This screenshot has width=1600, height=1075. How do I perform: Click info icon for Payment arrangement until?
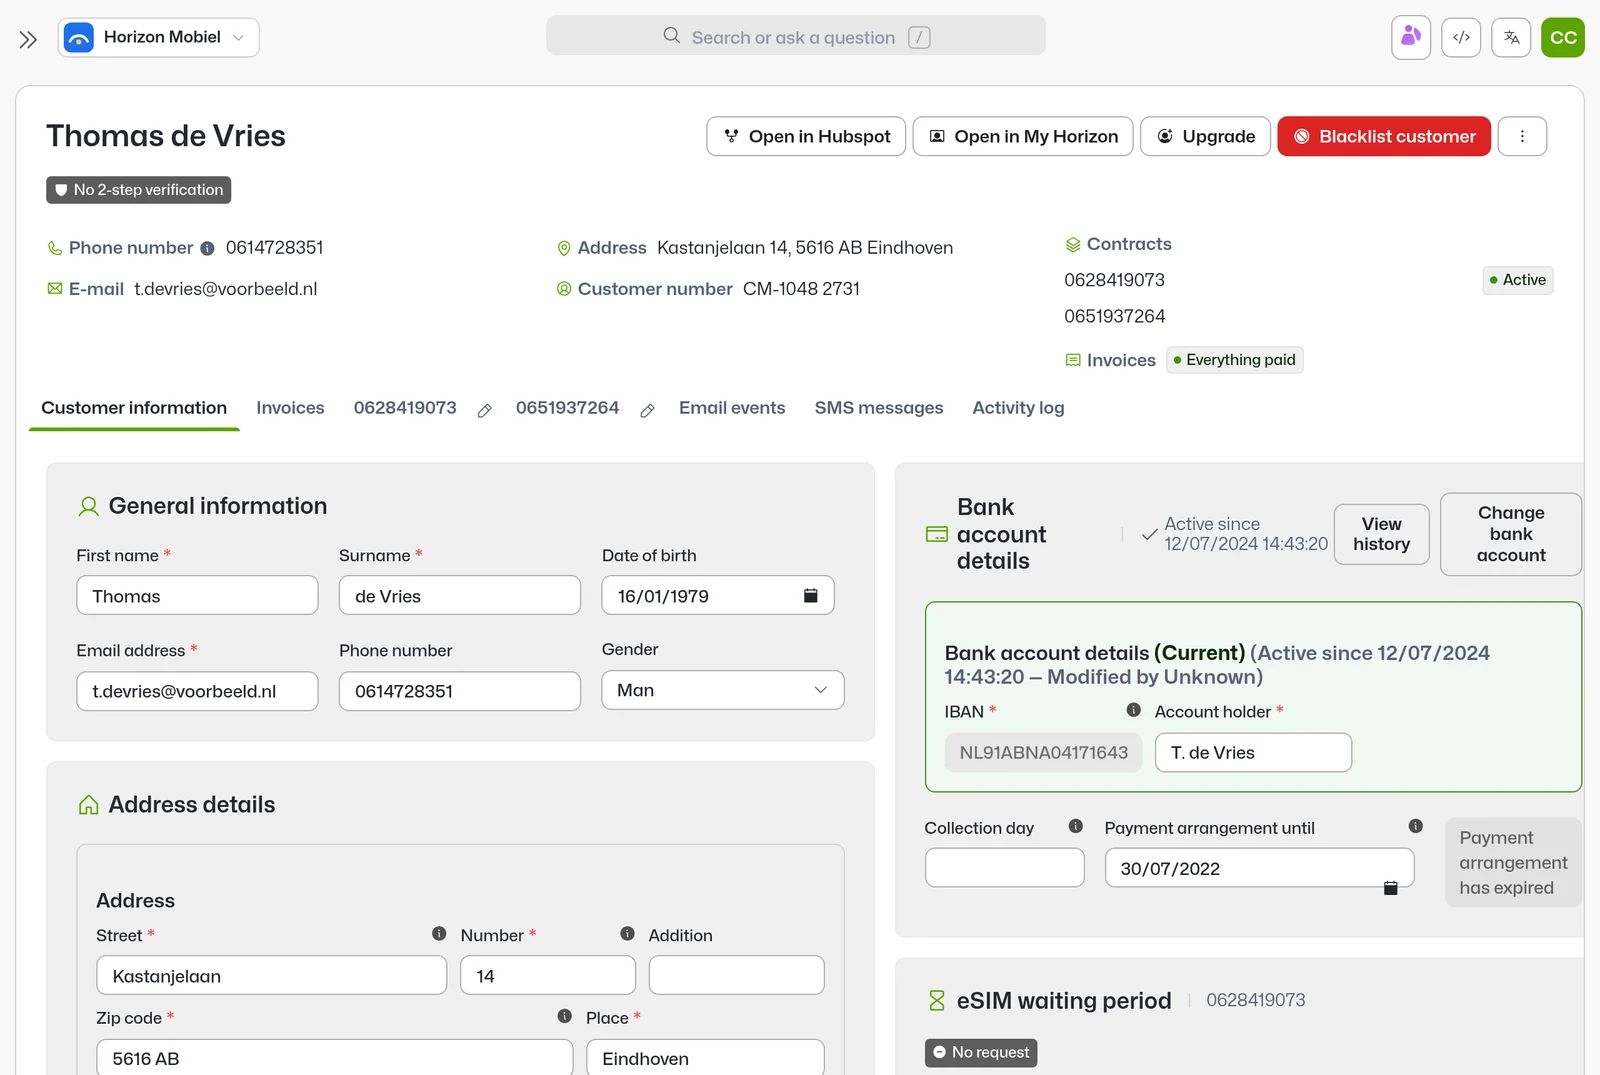pyautogui.click(x=1416, y=826)
